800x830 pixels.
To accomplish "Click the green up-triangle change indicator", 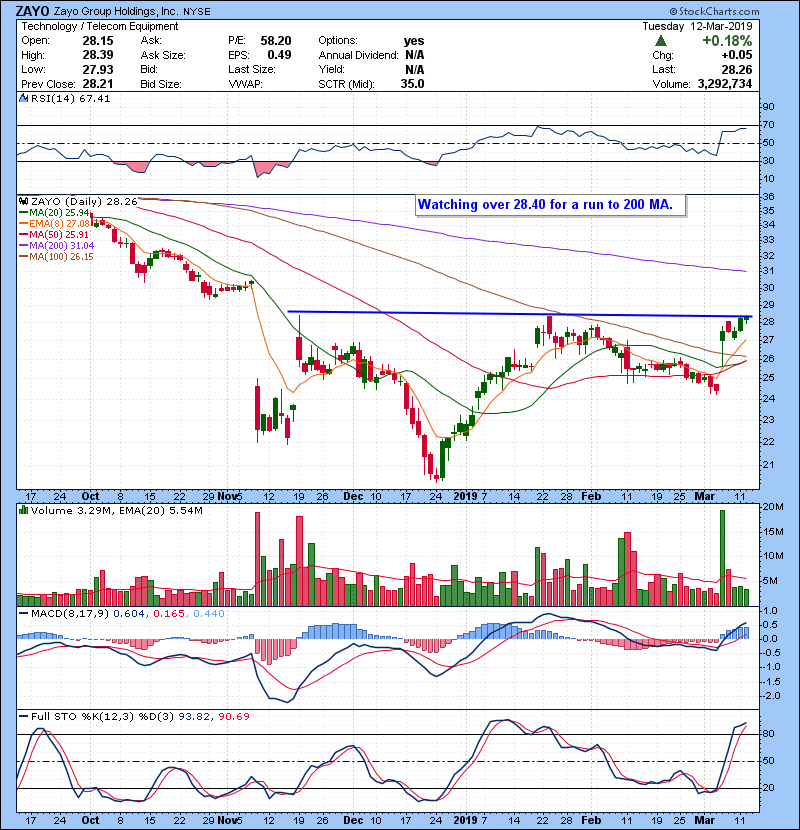I will coord(660,41).
